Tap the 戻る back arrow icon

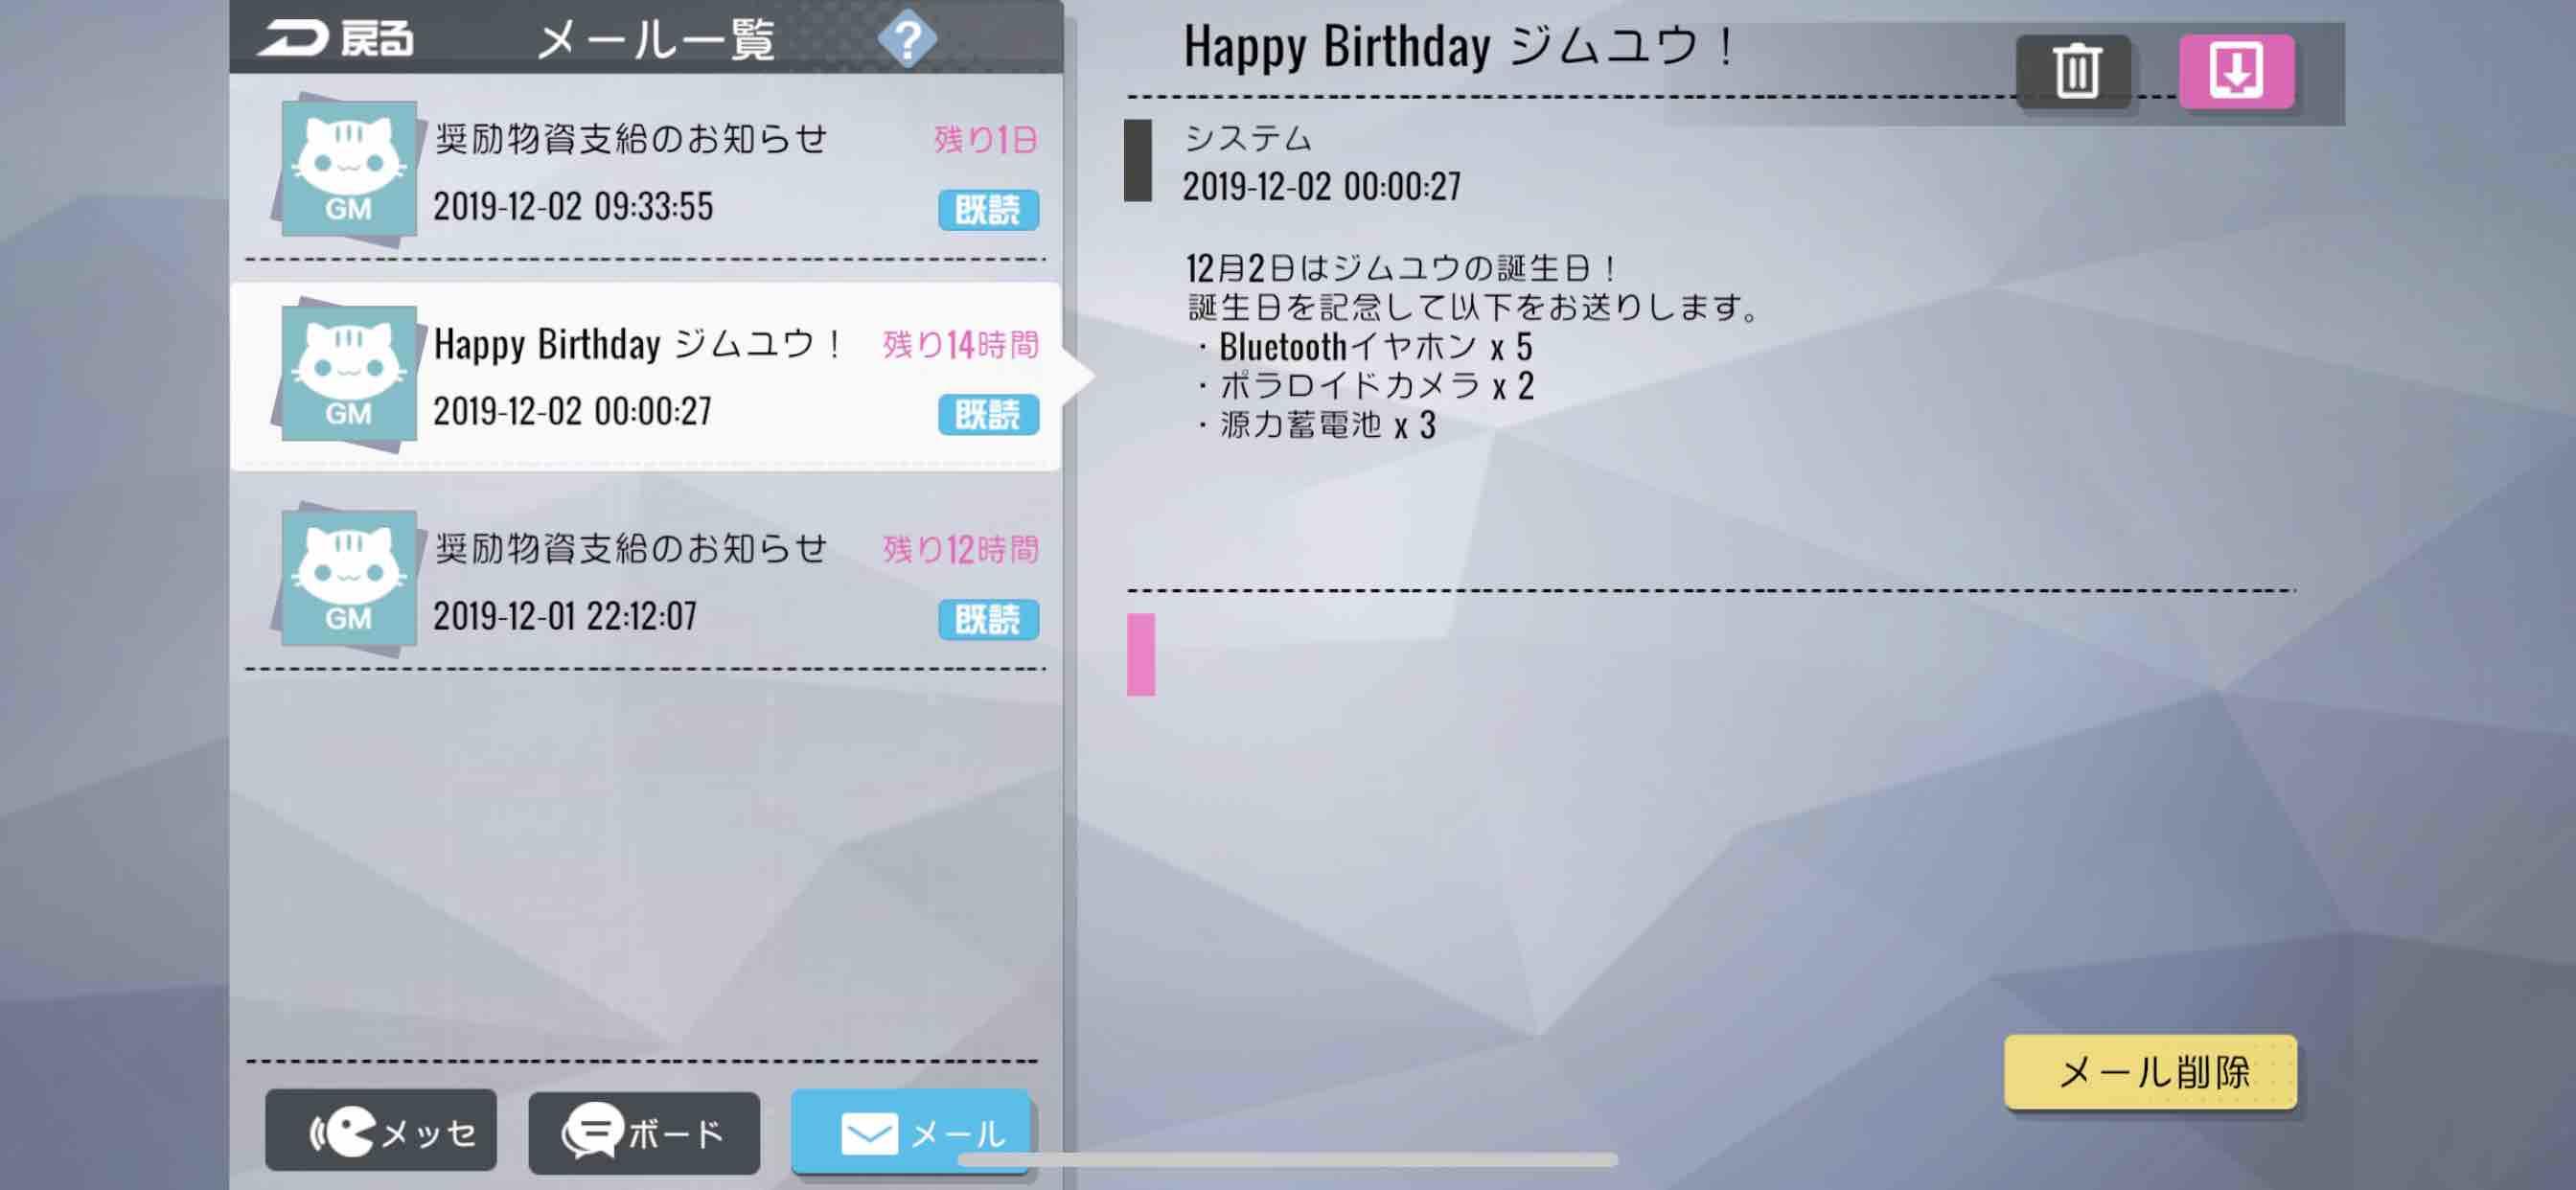coord(292,39)
